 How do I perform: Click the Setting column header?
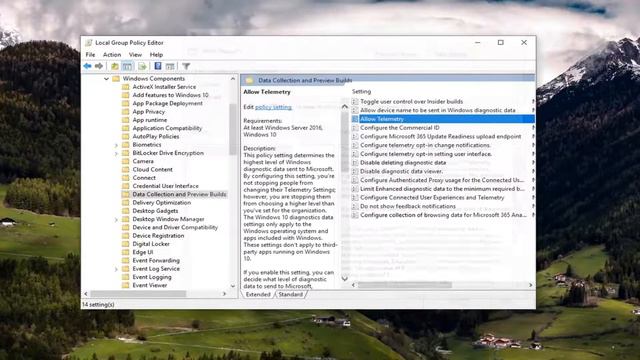tap(362, 91)
